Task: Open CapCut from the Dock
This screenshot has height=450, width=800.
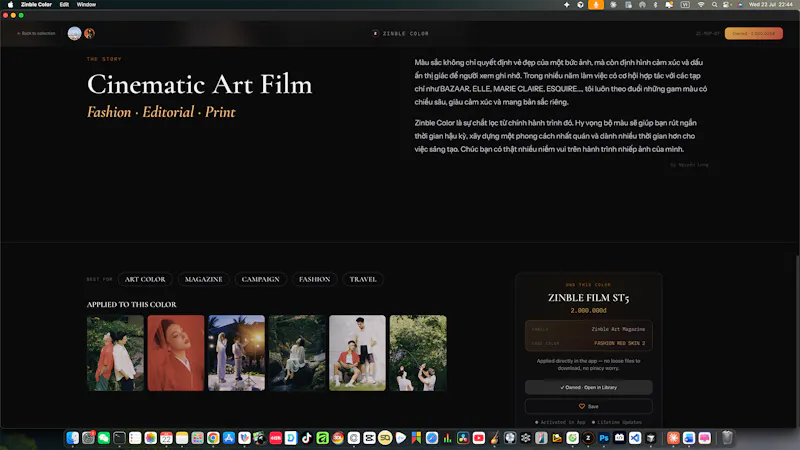Action: pyautogui.click(x=369, y=438)
